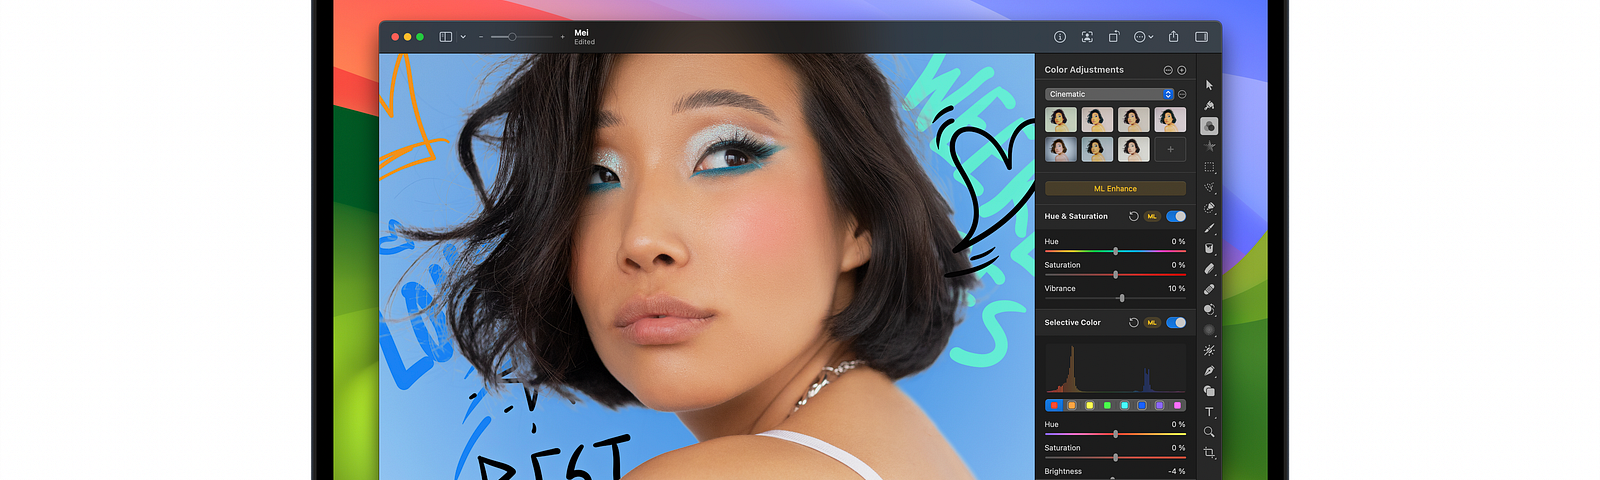Toggle the left sidebar layout button
This screenshot has width=1600, height=480.
(x=446, y=37)
